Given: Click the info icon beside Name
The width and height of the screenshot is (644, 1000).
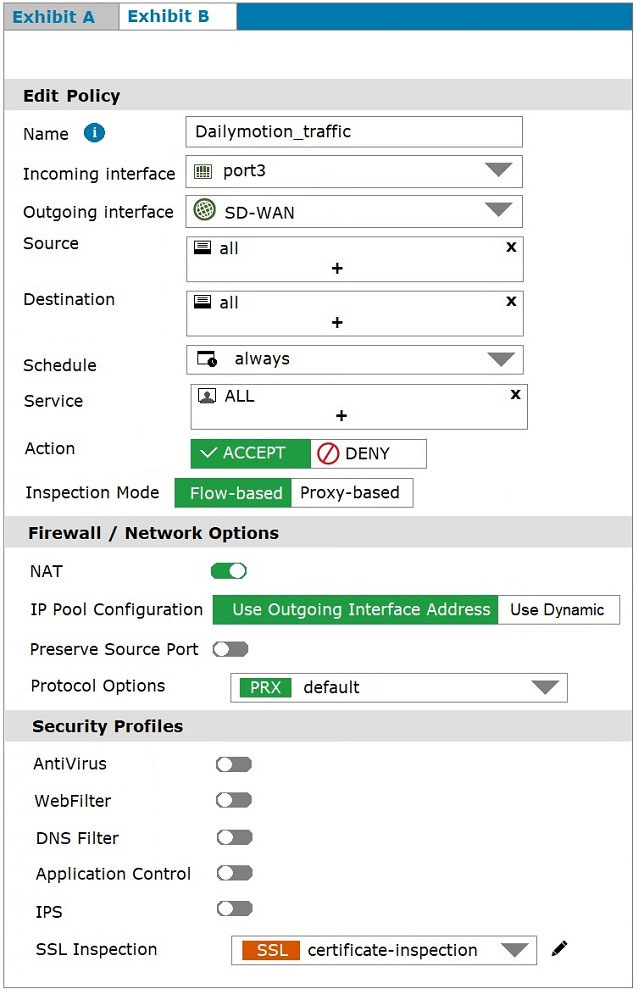Looking at the screenshot, I should 94,133.
